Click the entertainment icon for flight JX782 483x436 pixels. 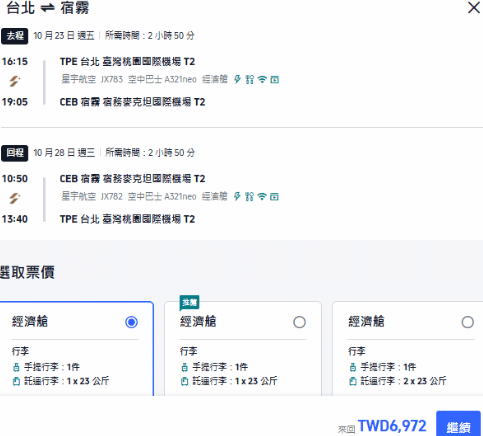(274, 197)
